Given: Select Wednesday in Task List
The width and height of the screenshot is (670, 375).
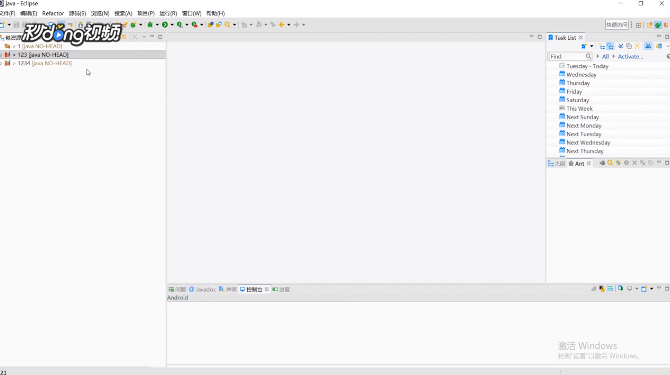Looking at the screenshot, I should tap(581, 75).
